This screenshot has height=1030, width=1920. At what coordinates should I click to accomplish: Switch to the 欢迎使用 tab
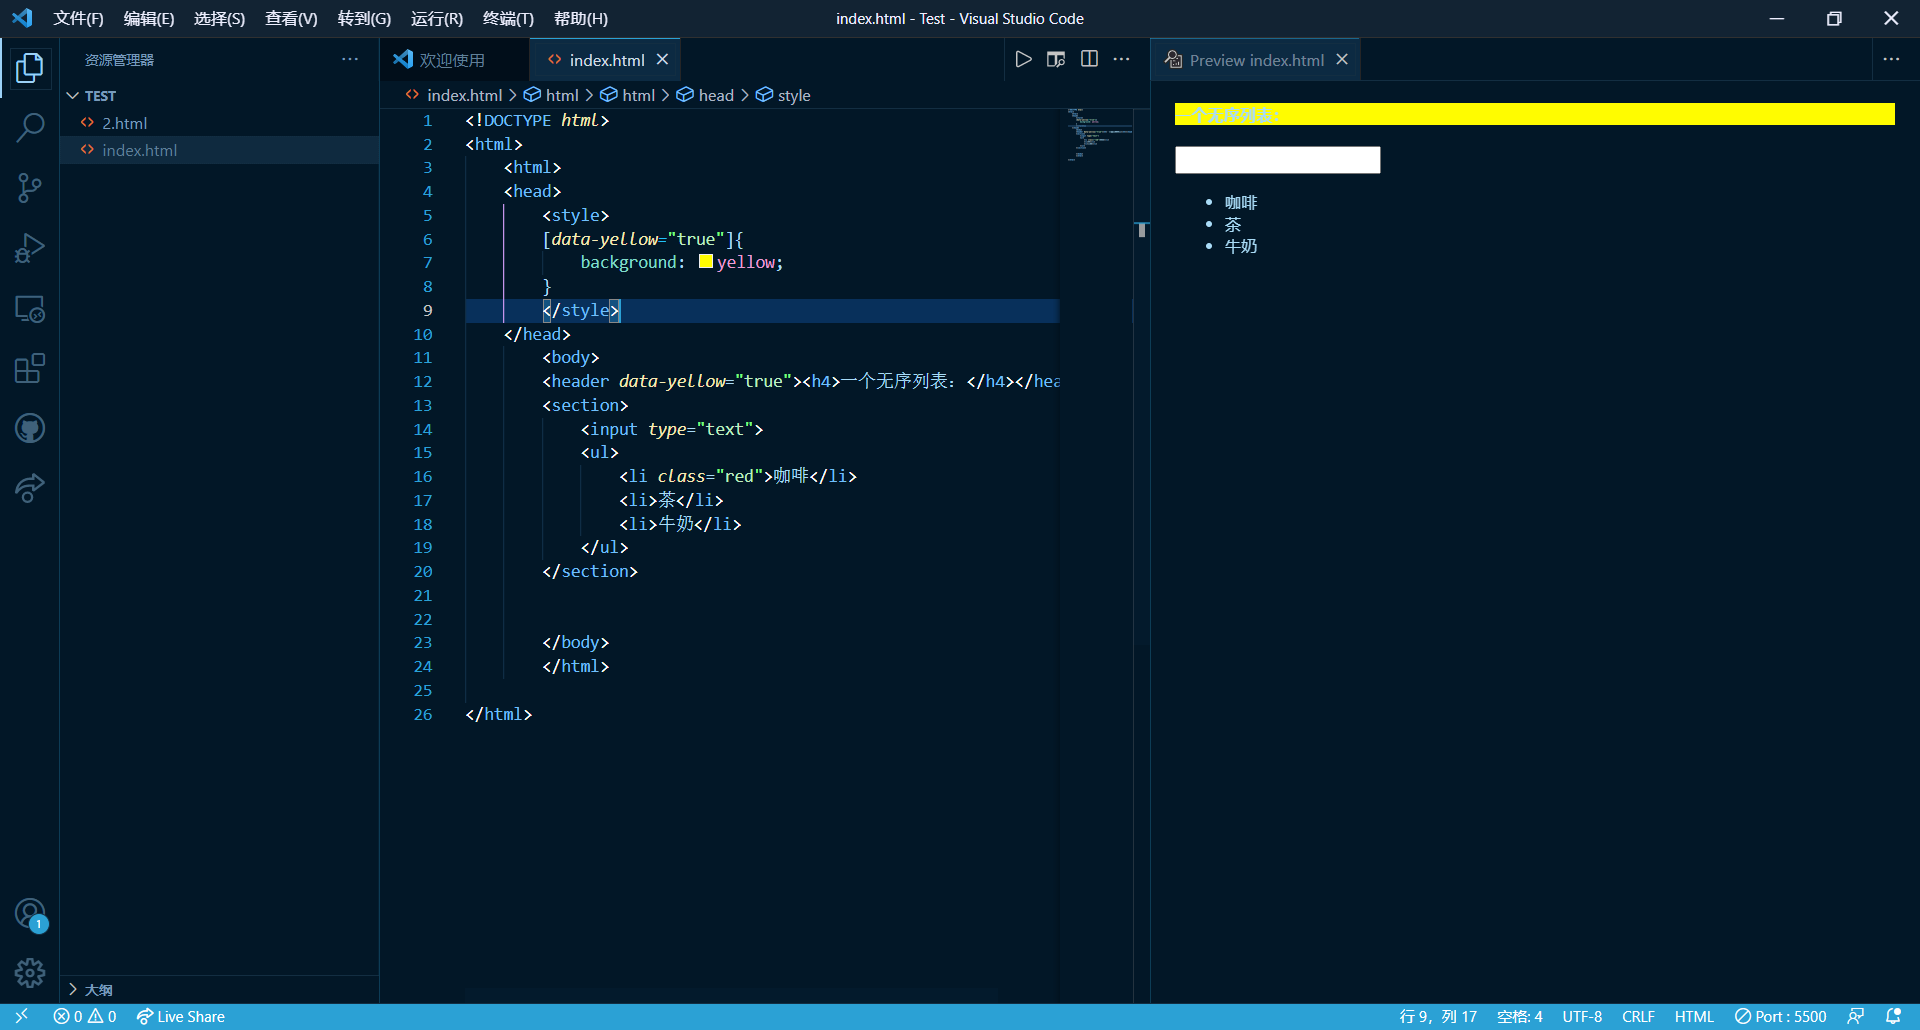tap(454, 60)
